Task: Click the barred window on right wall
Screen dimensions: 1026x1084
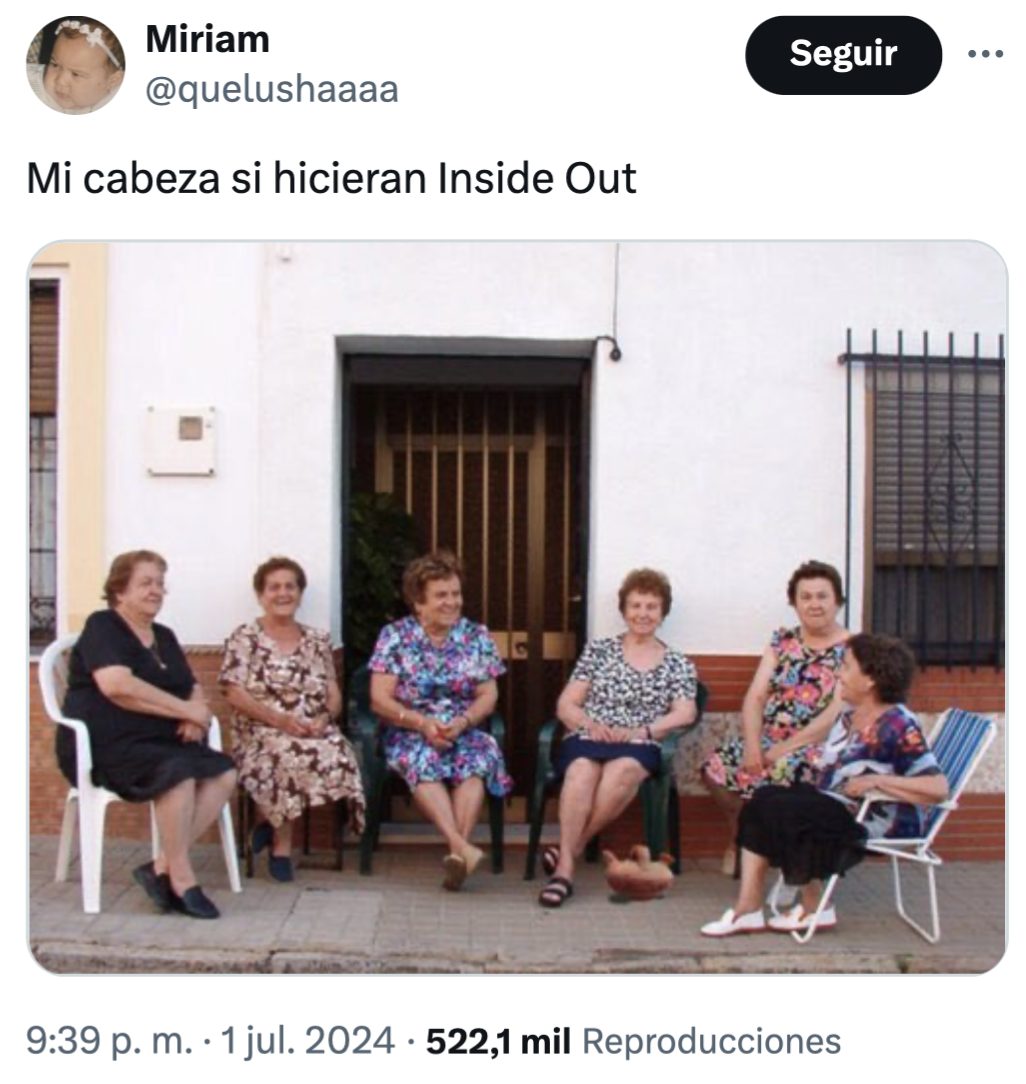Action: click(x=924, y=498)
